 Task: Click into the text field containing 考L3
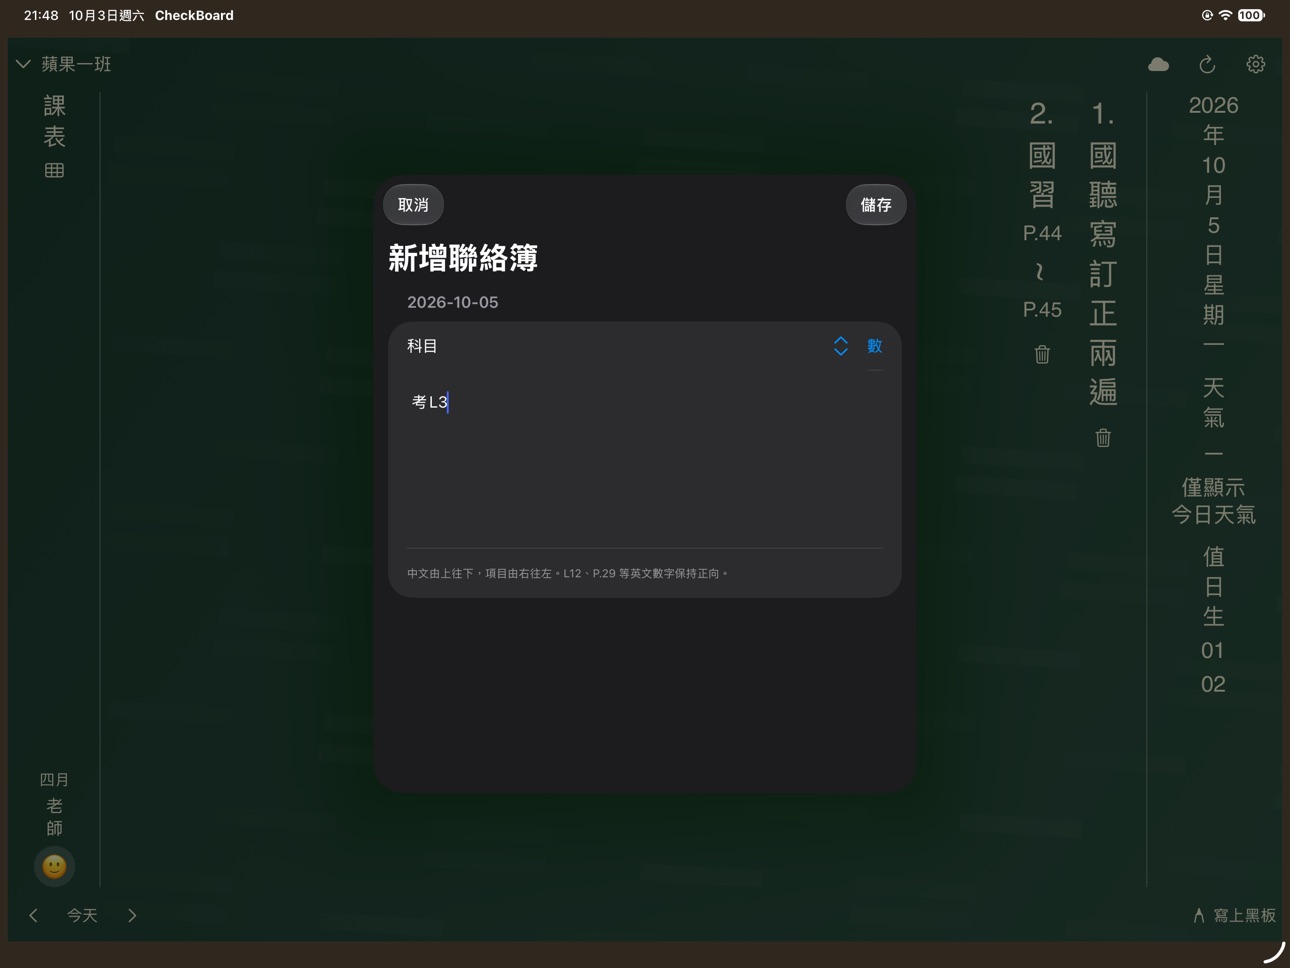[x=645, y=460]
